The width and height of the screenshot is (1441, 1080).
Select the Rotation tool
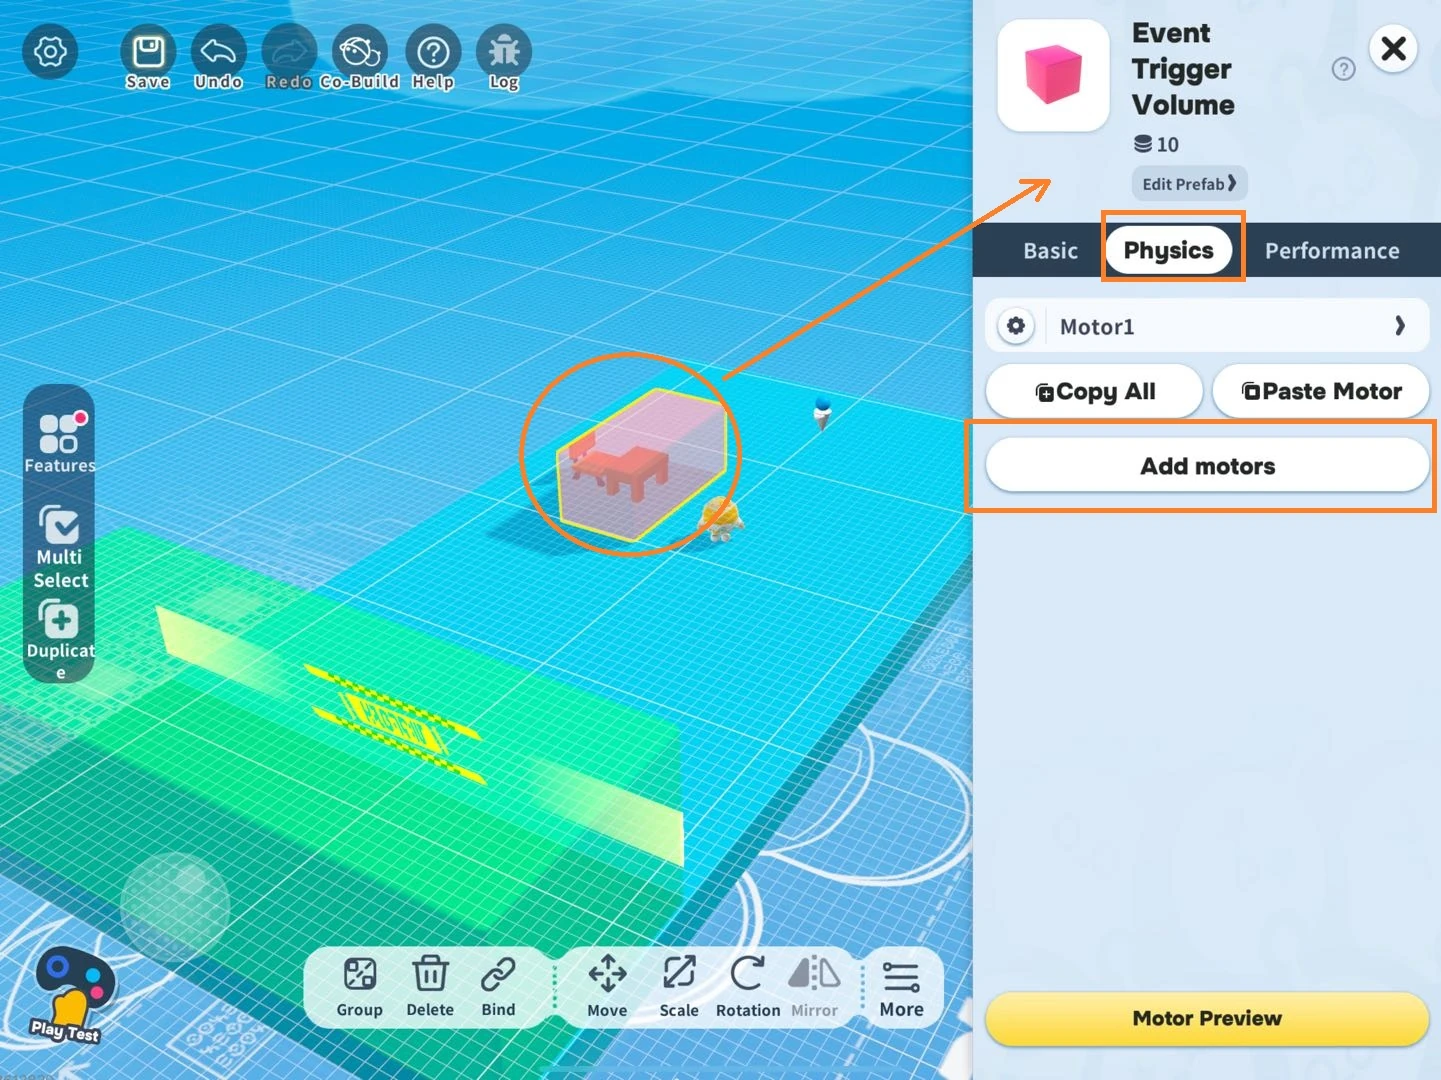[x=748, y=987]
